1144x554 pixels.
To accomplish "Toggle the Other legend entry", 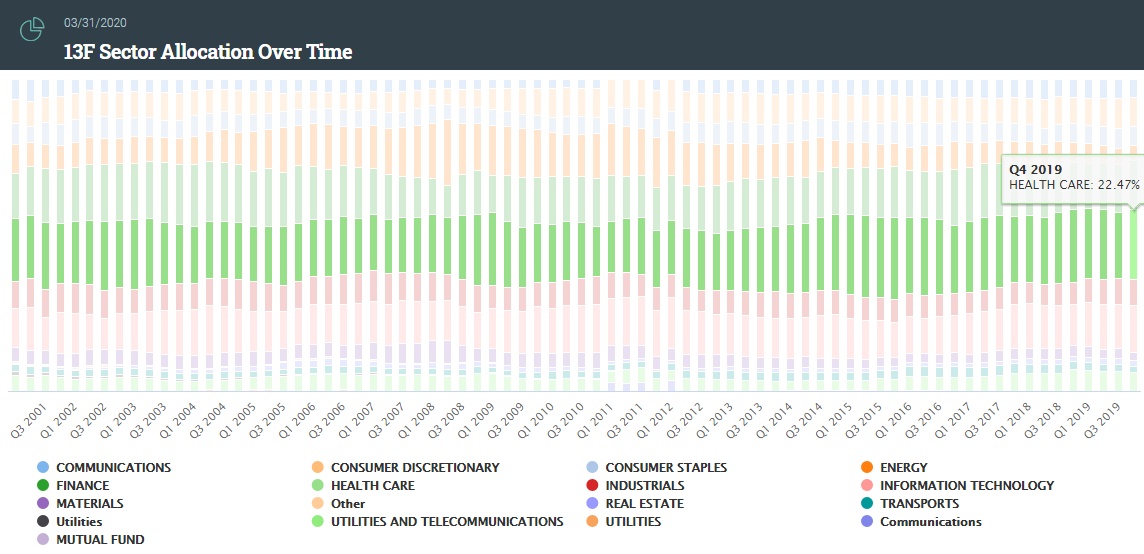I will point(348,504).
